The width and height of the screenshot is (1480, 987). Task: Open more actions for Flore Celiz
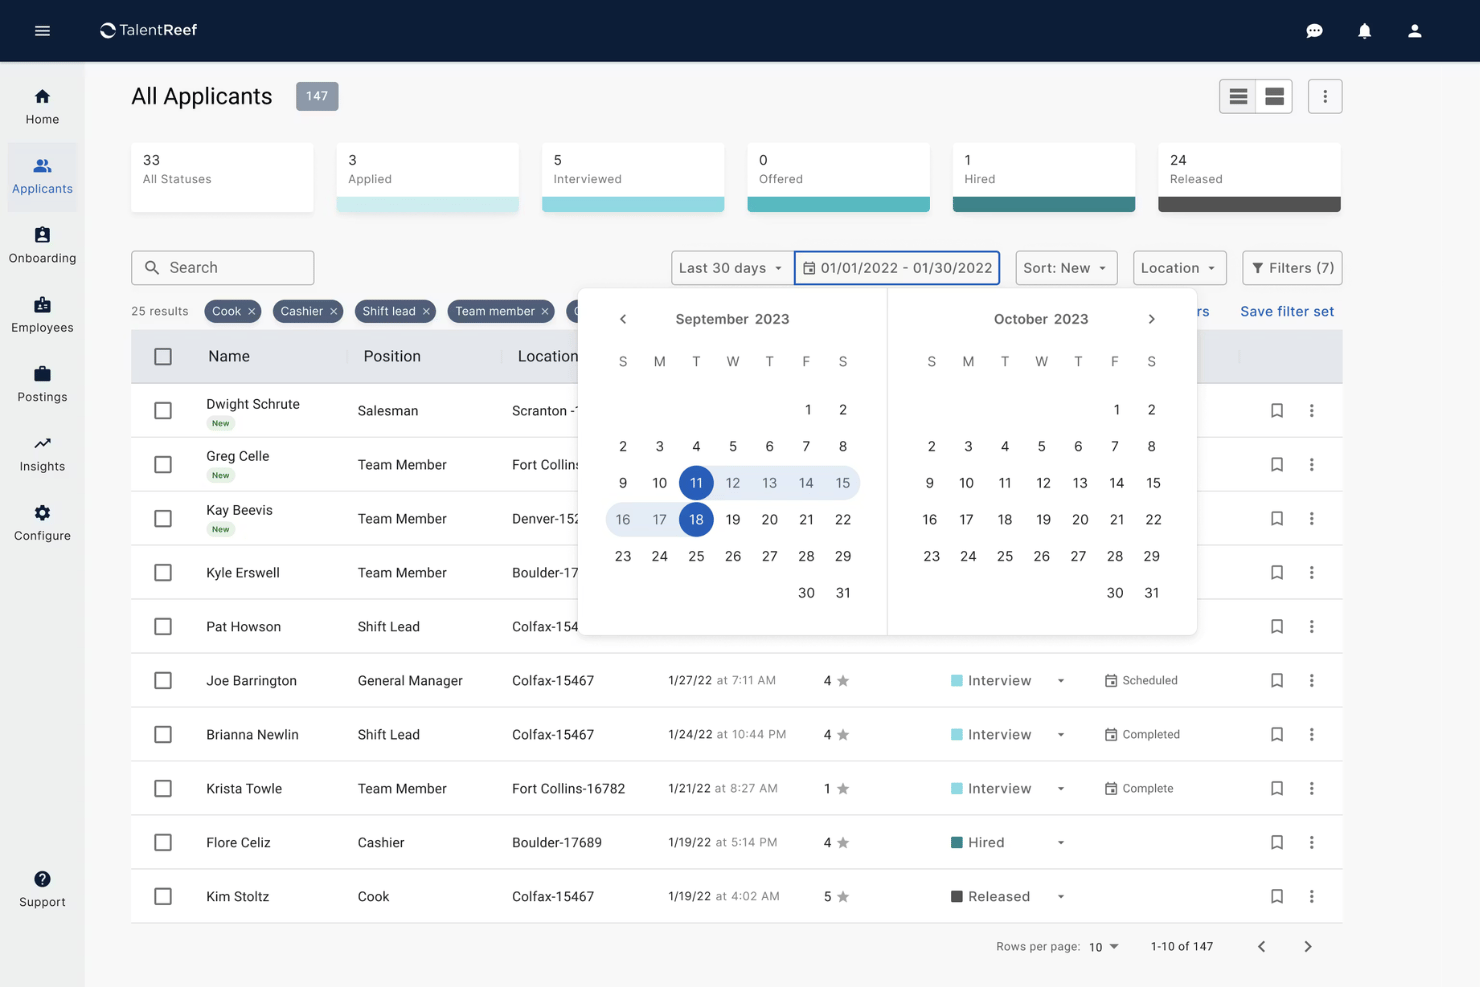click(1312, 843)
